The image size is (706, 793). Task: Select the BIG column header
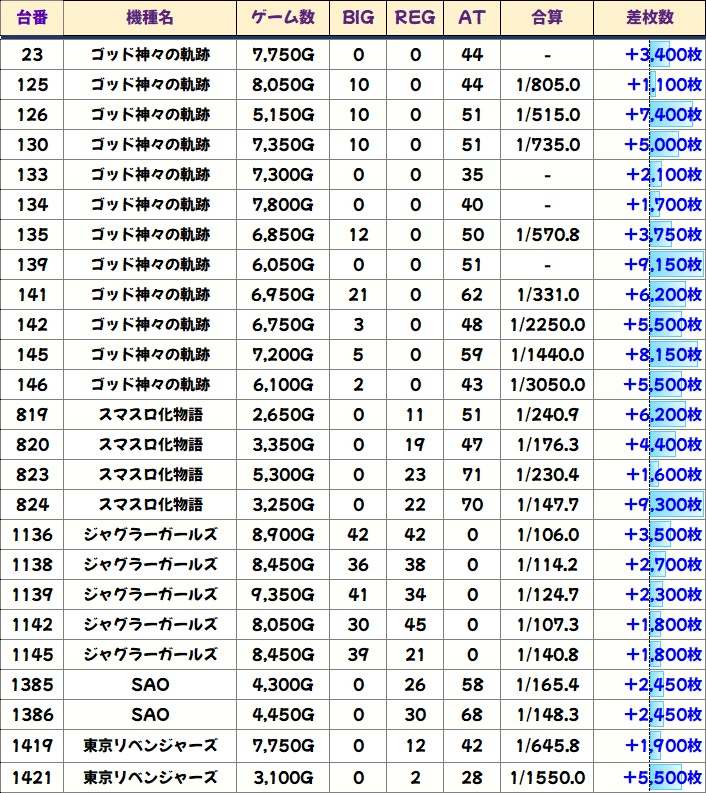pyautogui.click(x=358, y=19)
